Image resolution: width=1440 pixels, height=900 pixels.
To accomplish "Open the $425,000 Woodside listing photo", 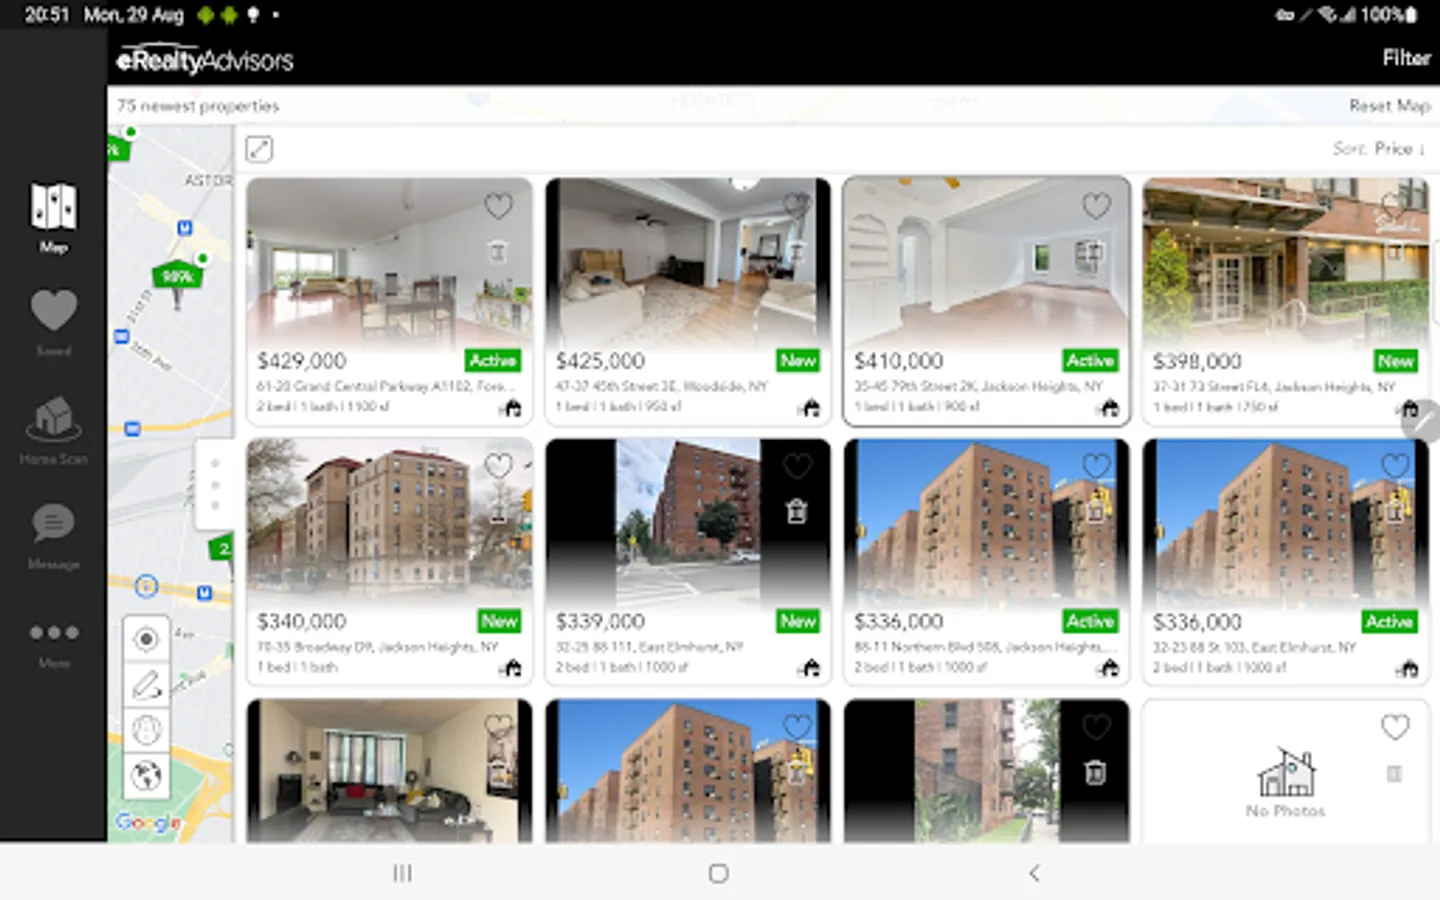I will pos(688,262).
